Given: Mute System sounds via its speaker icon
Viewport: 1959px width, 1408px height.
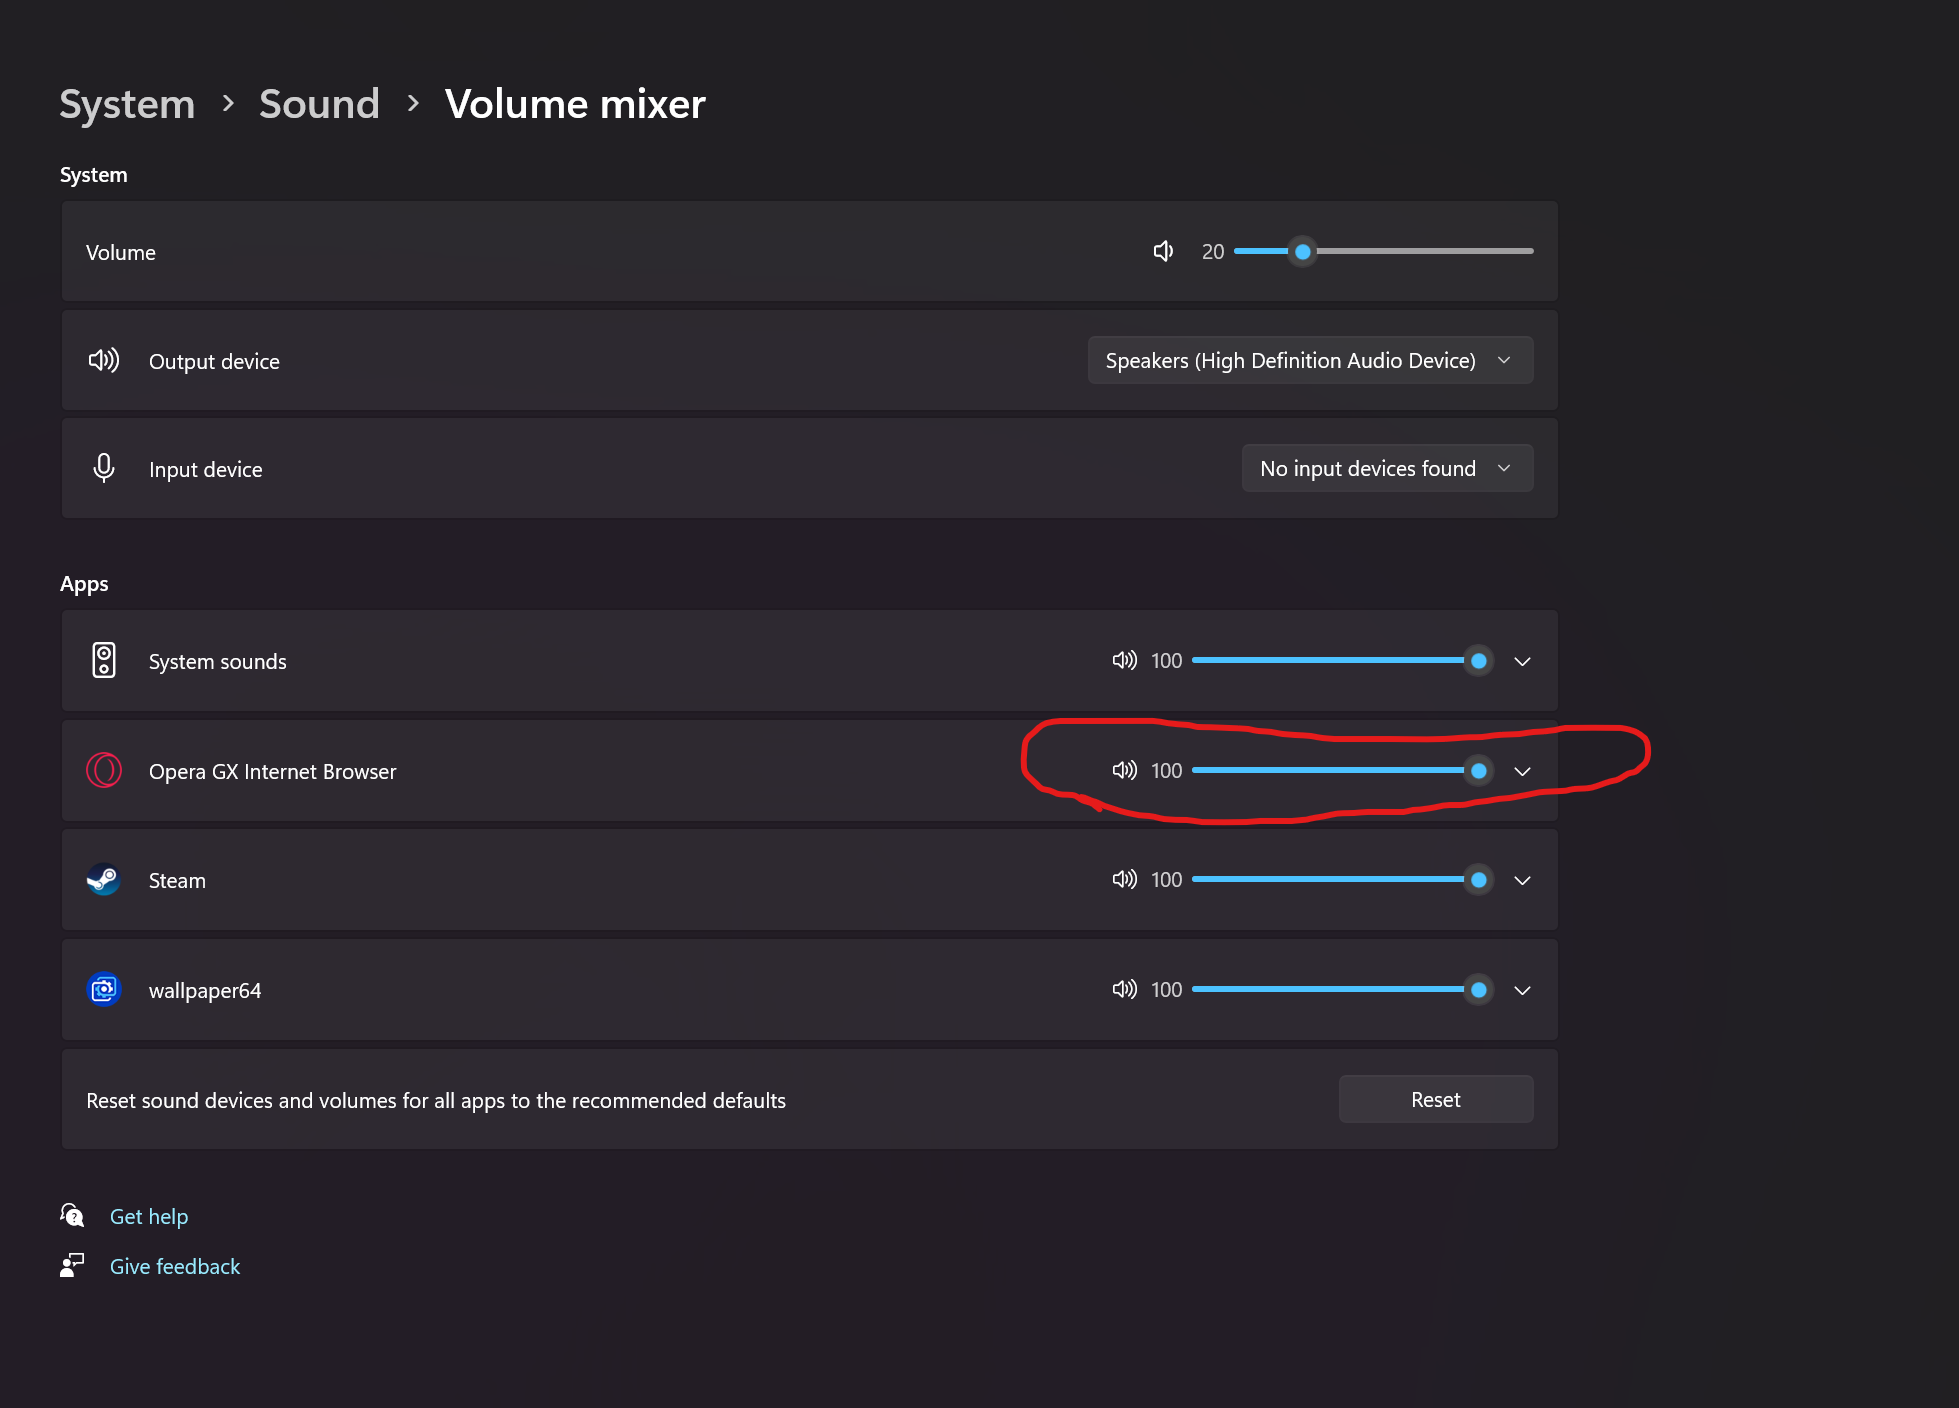Looking at the screenshot, I should point(1124,660).
